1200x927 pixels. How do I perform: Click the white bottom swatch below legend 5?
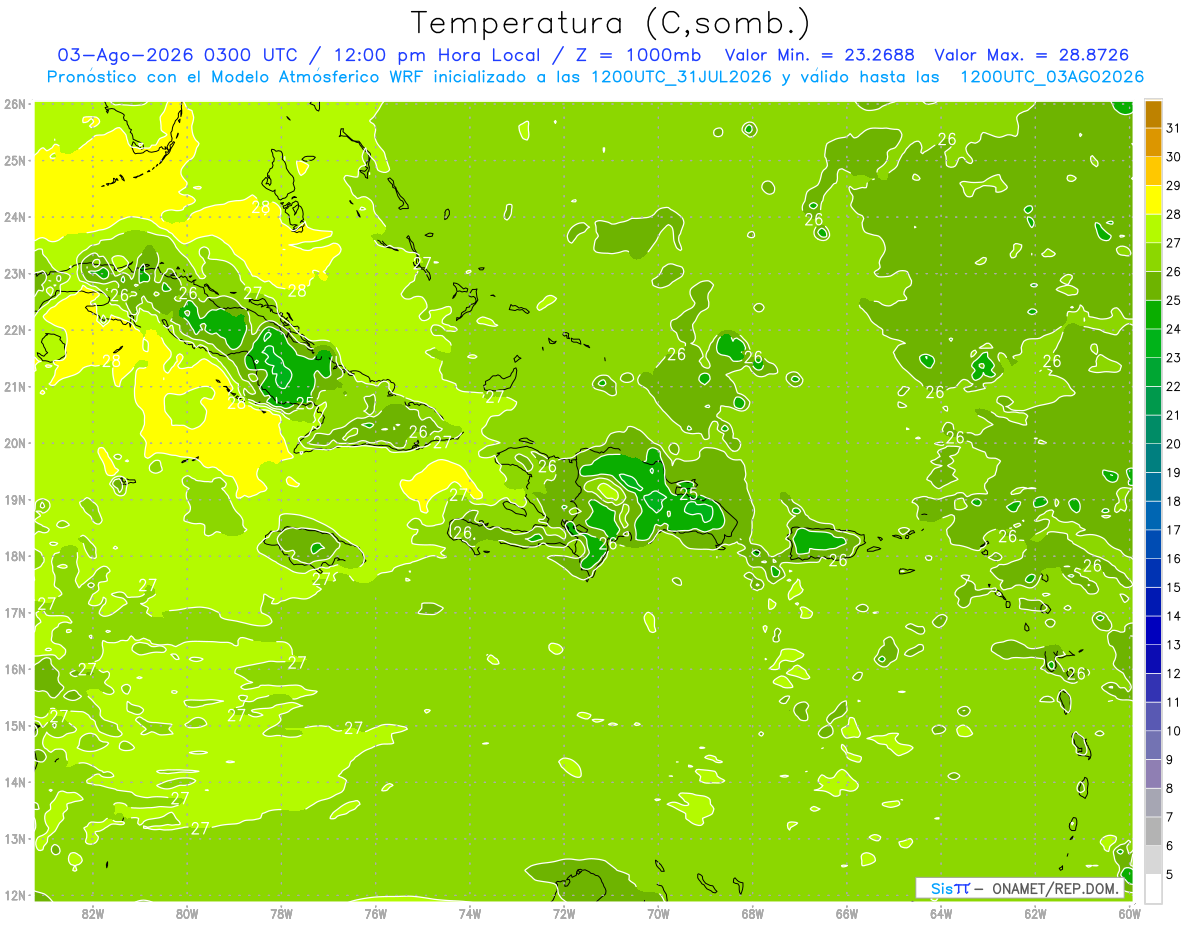(1153, 888)
